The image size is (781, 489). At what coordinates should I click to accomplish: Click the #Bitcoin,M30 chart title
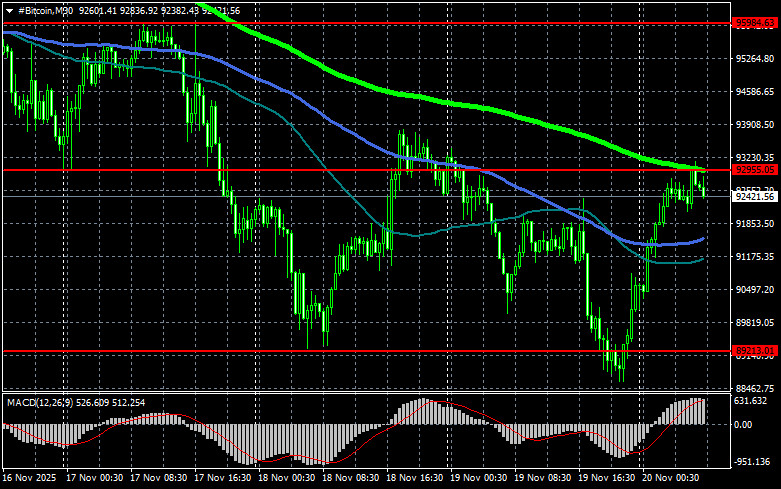coord(45,10)
